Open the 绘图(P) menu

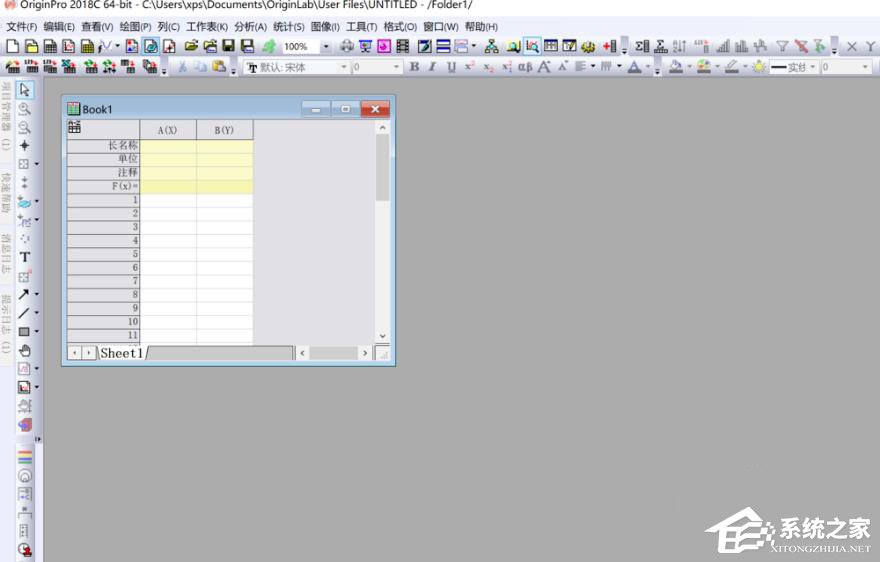point(135,26)
